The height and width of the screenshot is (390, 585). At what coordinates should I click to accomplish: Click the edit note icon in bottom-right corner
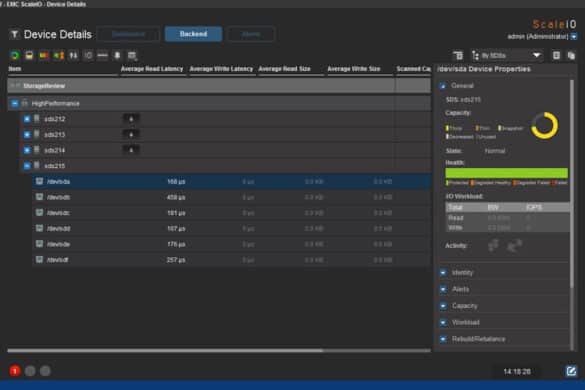point(571,371)
